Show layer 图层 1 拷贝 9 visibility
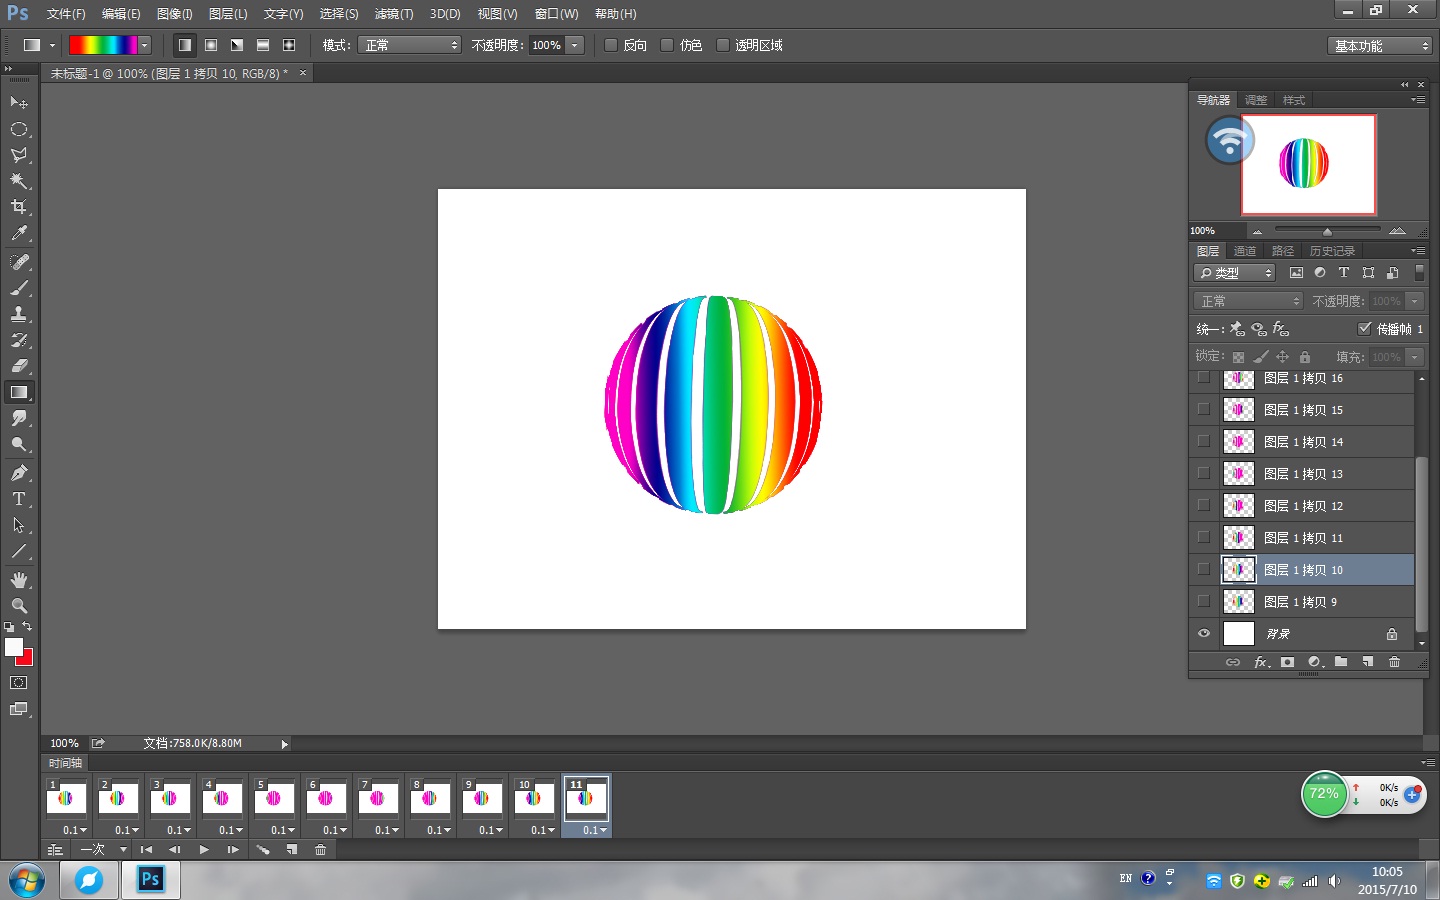Image resolution: width=1440 pixels, height=900 pixels. coord(1204,601)
